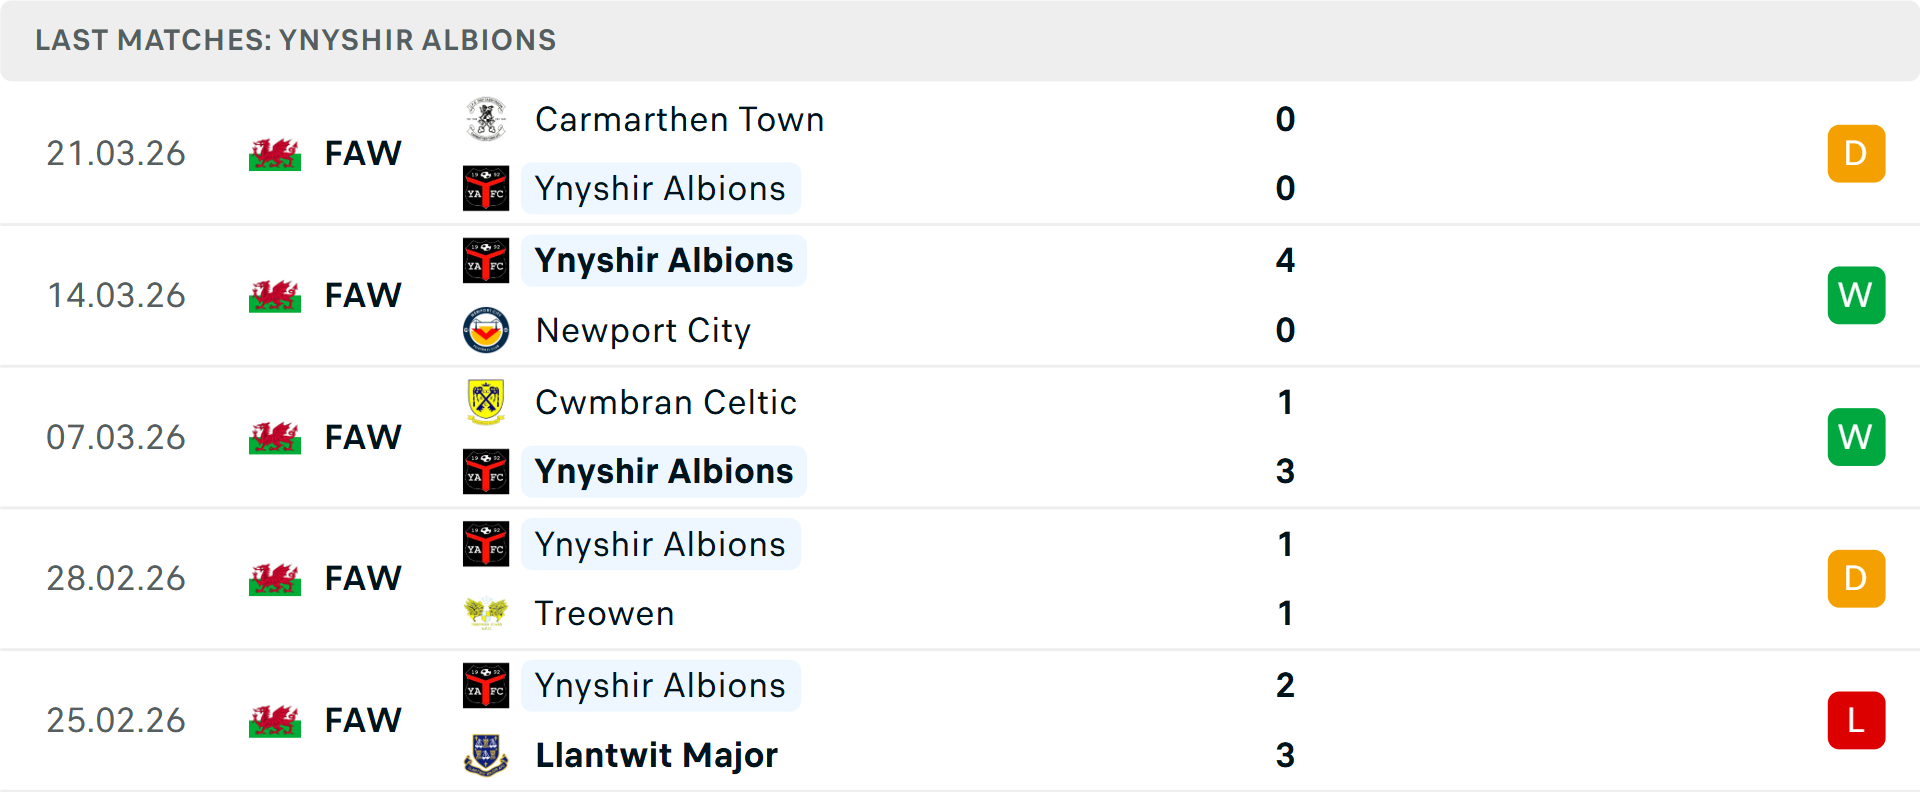
Task: Click the Welsh flag beside 25.02.26
Action: [x=275, y=721]
